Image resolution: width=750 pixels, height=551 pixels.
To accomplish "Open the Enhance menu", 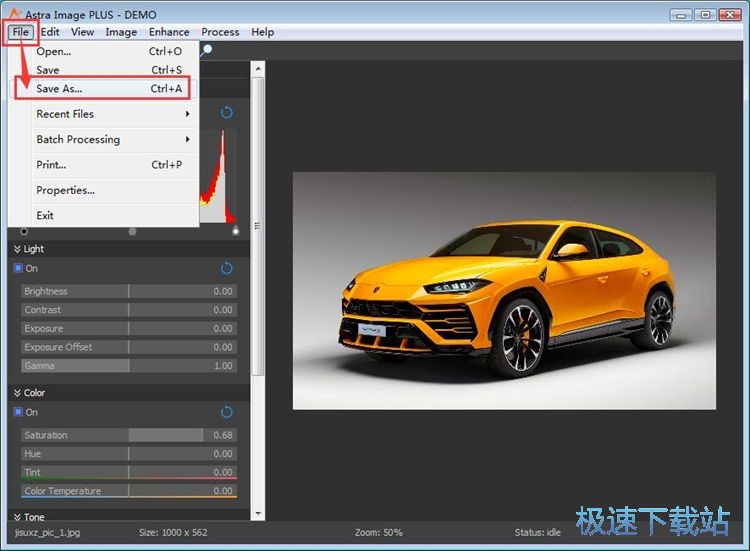I will [169, 32].
